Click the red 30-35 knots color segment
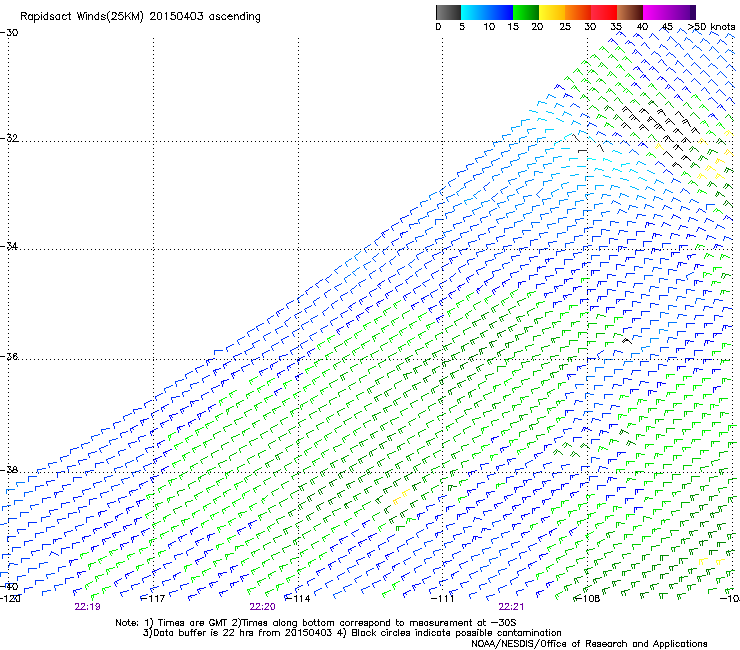Image resolution: width=740 pixels, height=650 pixels. point(604,12)
